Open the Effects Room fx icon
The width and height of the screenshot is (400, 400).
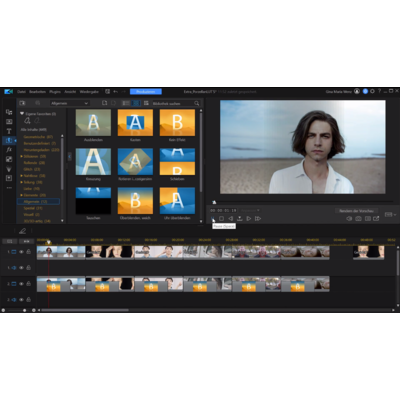click(9, 150)
